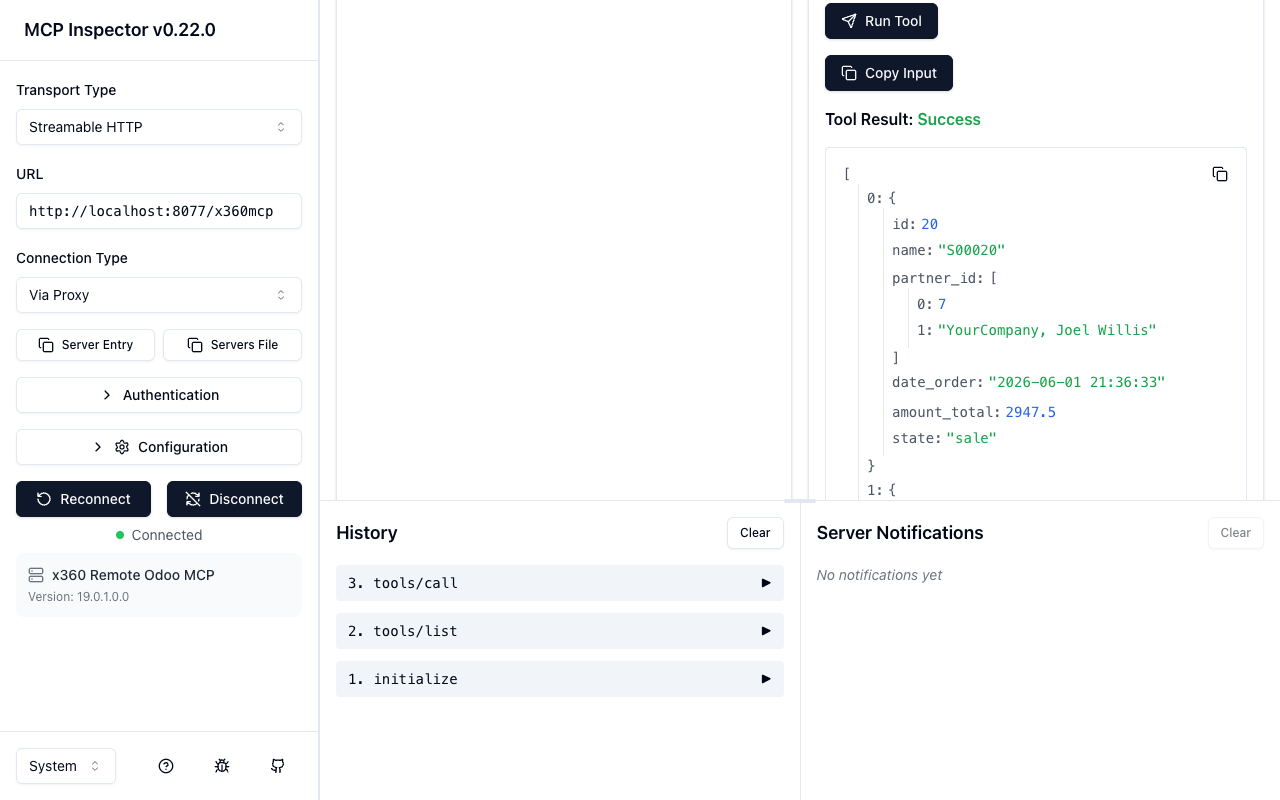Open the Connection Type Via Proxy dropdown

(159, 295)
